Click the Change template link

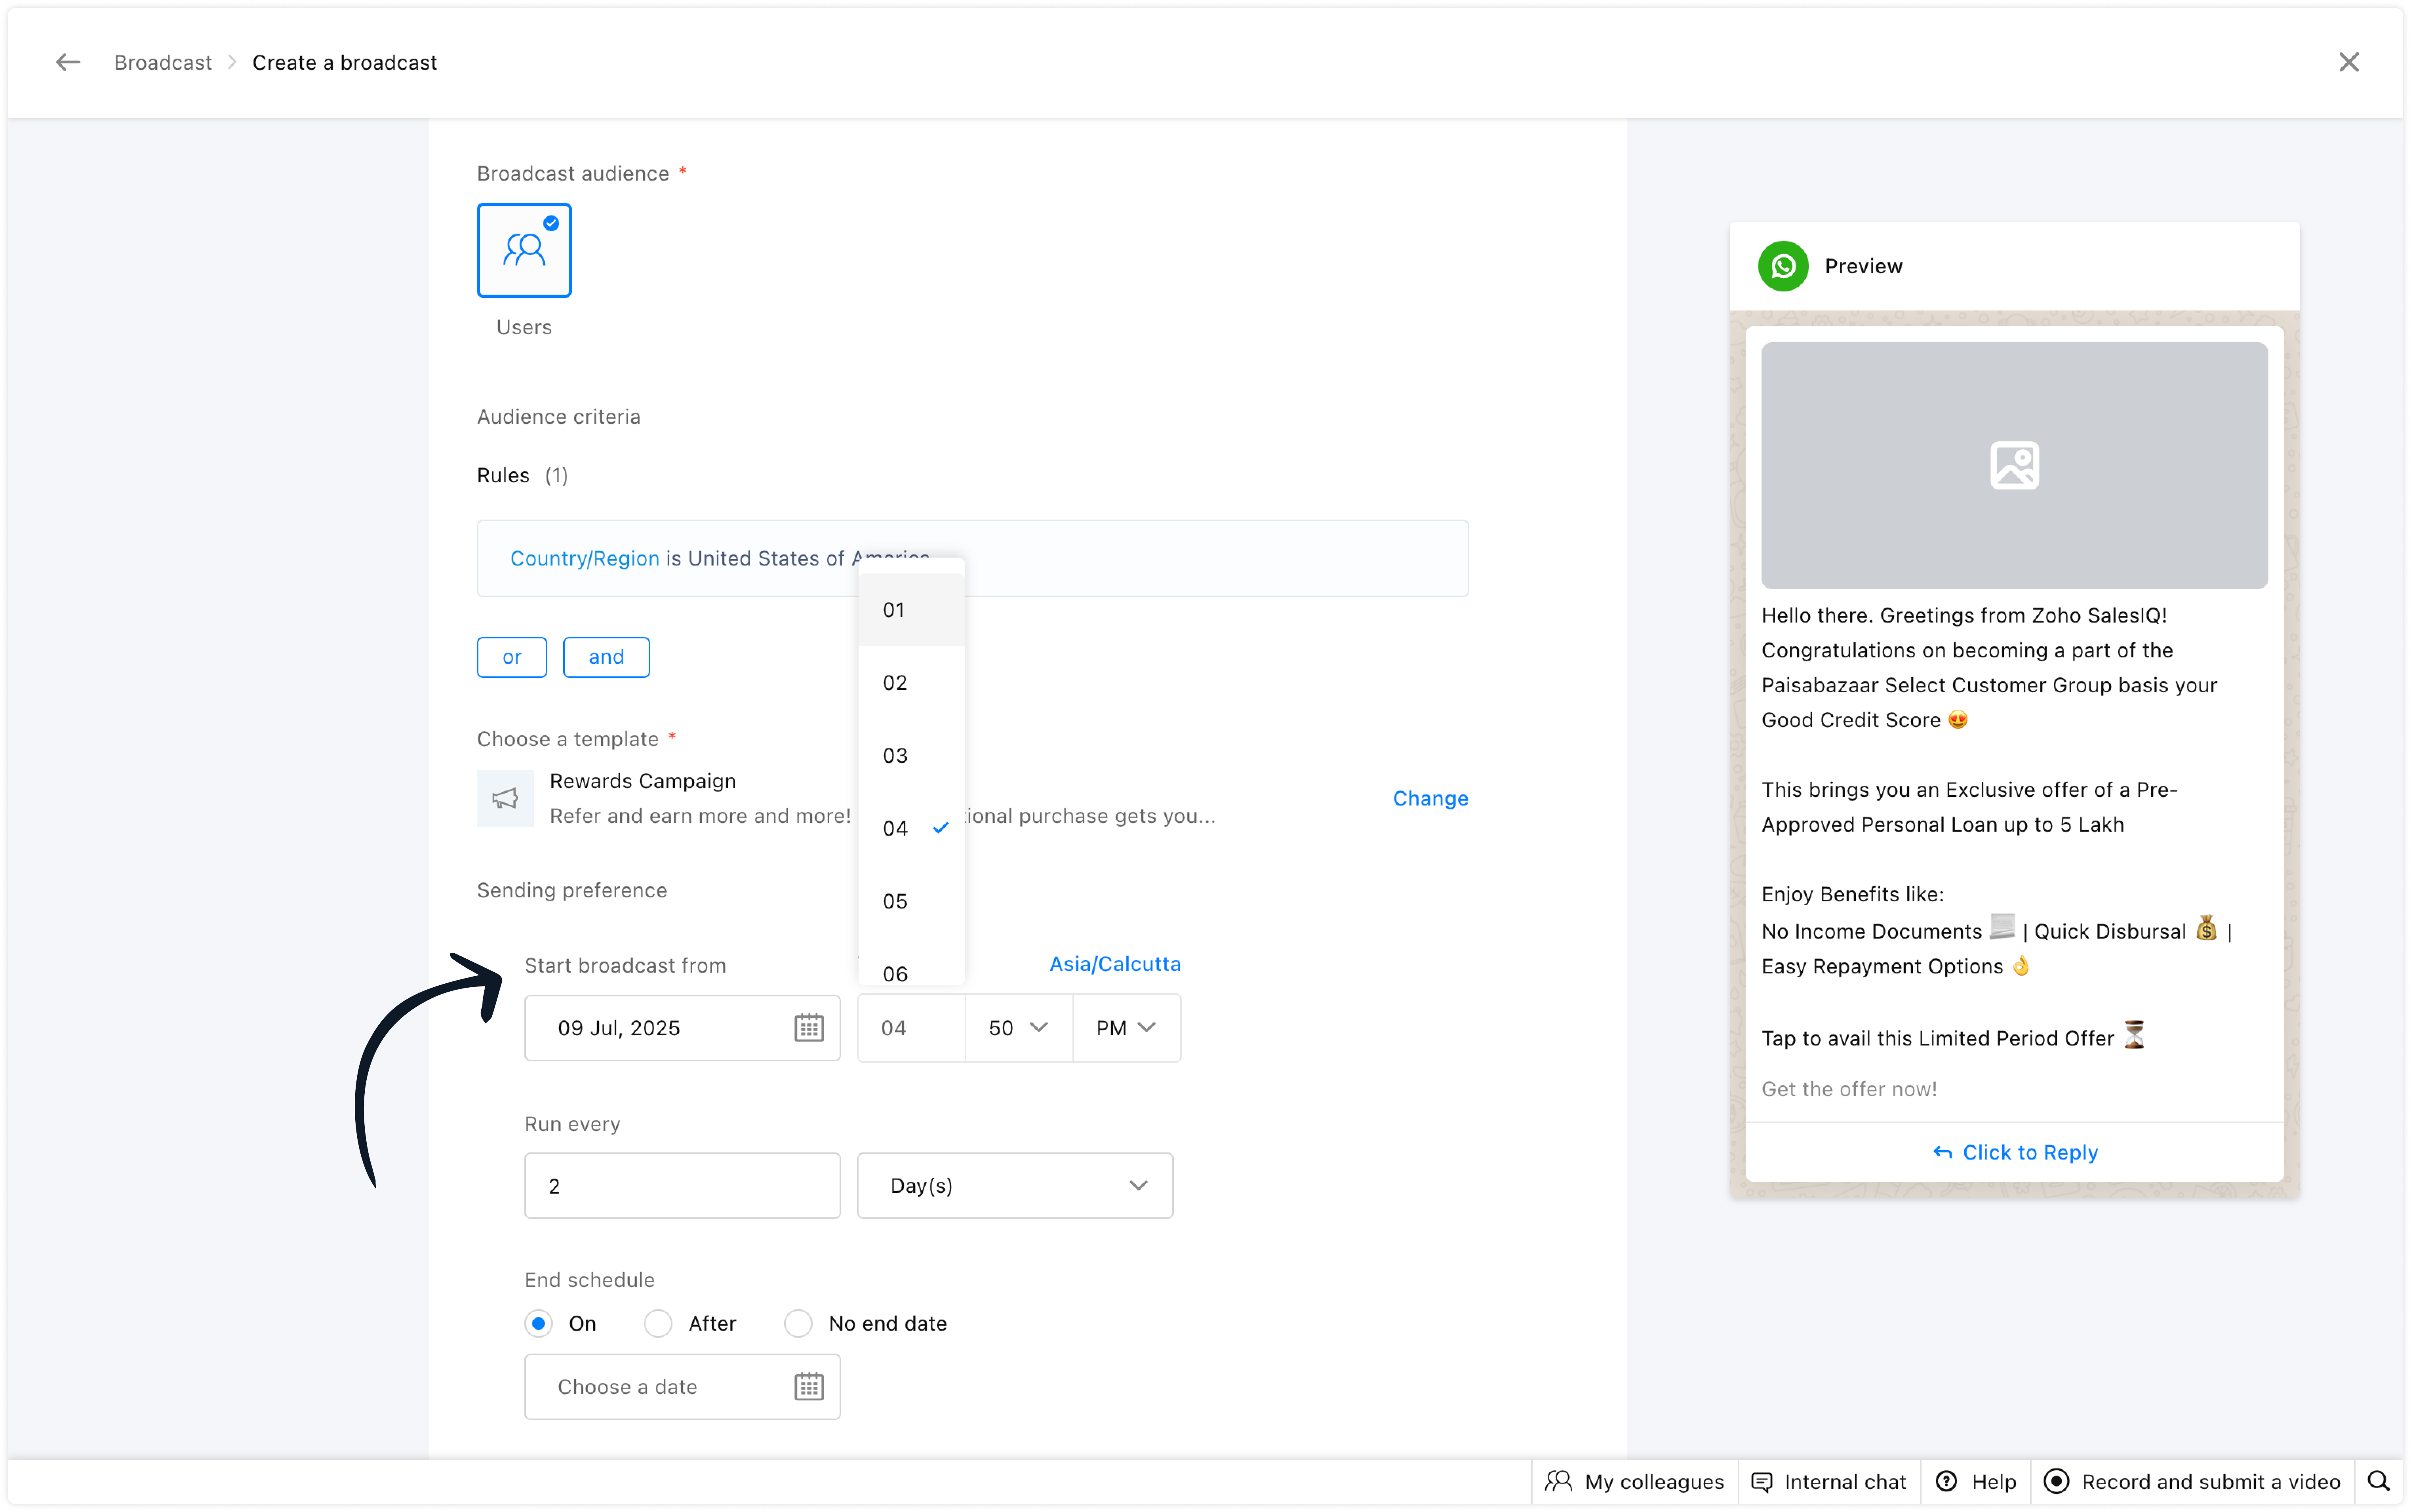(1430, 798)
